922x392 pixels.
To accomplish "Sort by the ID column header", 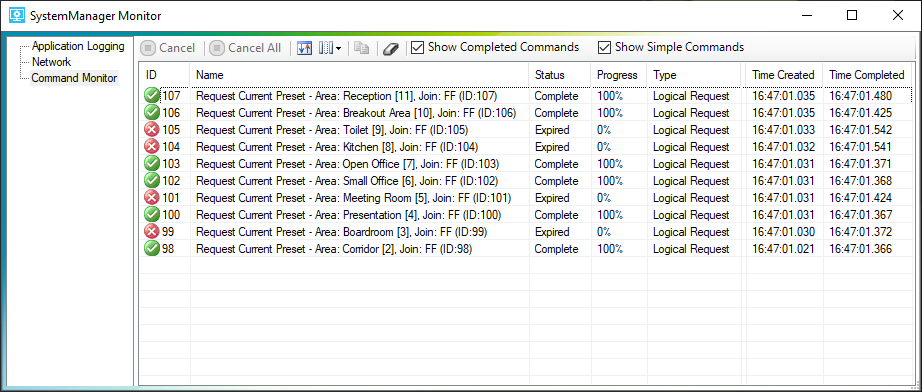I will click(x=165, y=75).
